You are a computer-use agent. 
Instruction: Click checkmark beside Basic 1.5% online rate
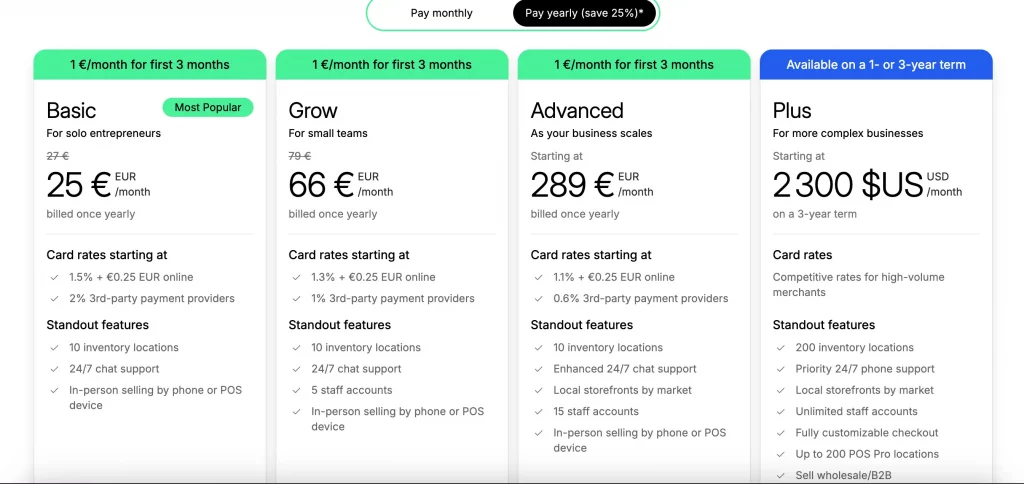54,277
